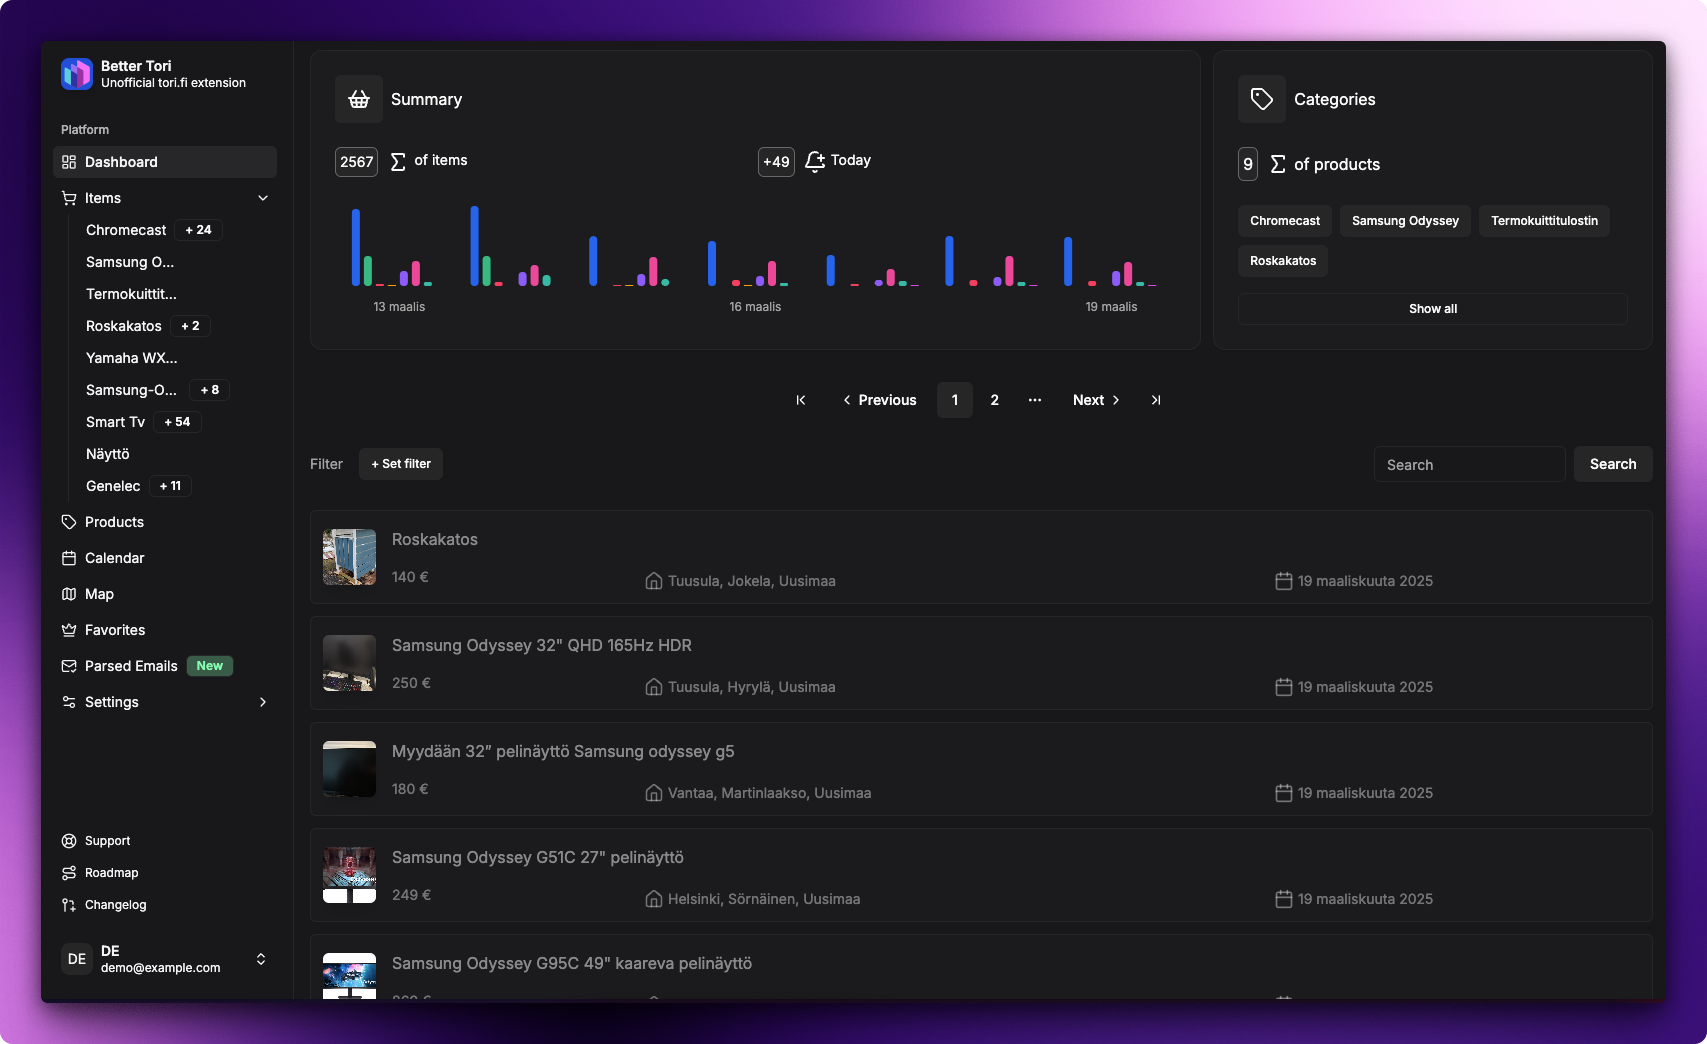Open the Changelog link
Screen dimensions: 1707x1044
pos(115,905)
